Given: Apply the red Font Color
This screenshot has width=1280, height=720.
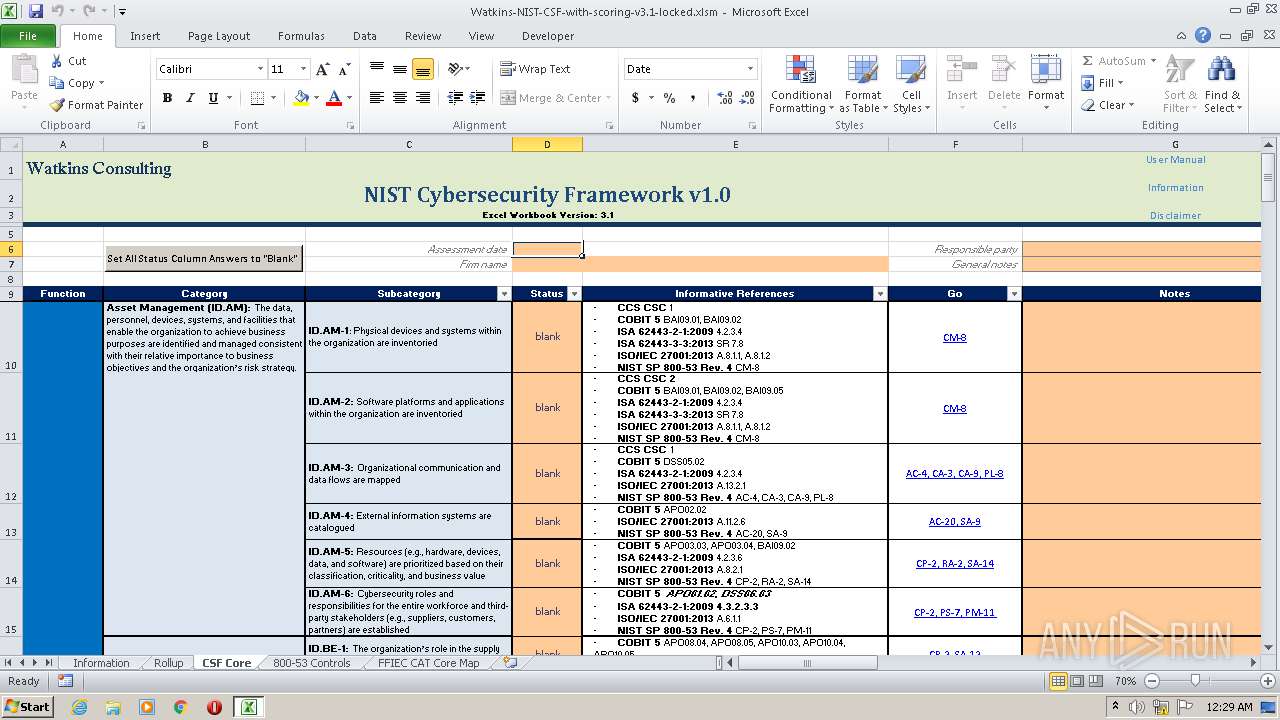Looking at the screenshot, I should tap(333, 98).
